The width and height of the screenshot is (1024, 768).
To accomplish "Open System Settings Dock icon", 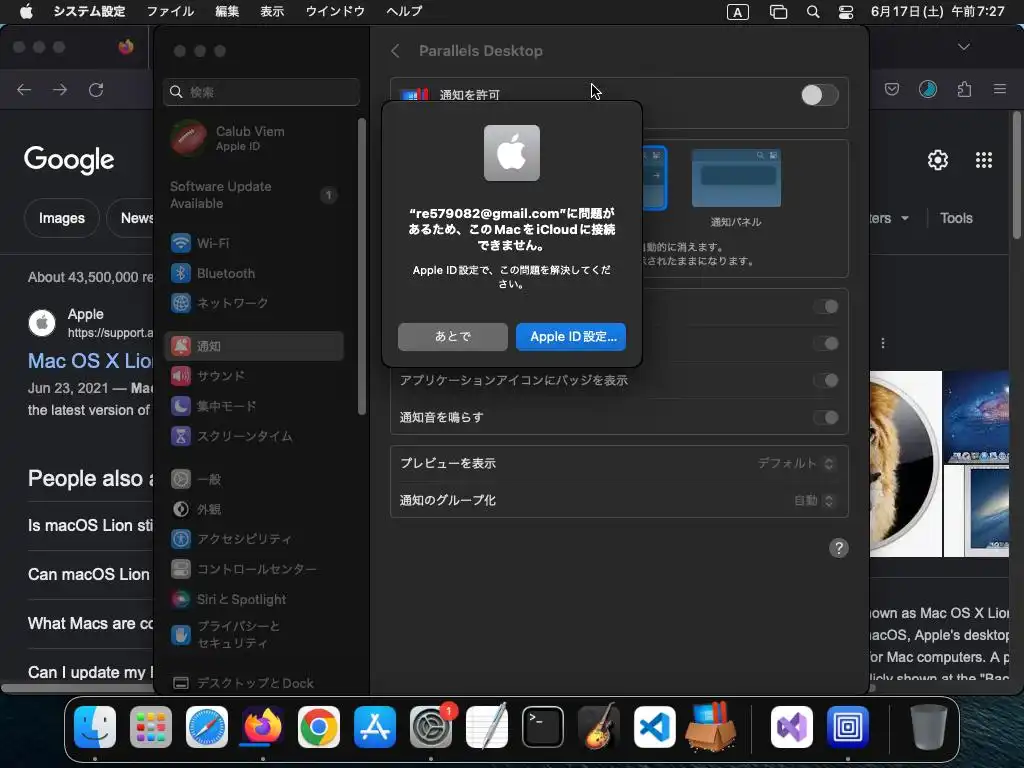I will (x=431, y=727).
